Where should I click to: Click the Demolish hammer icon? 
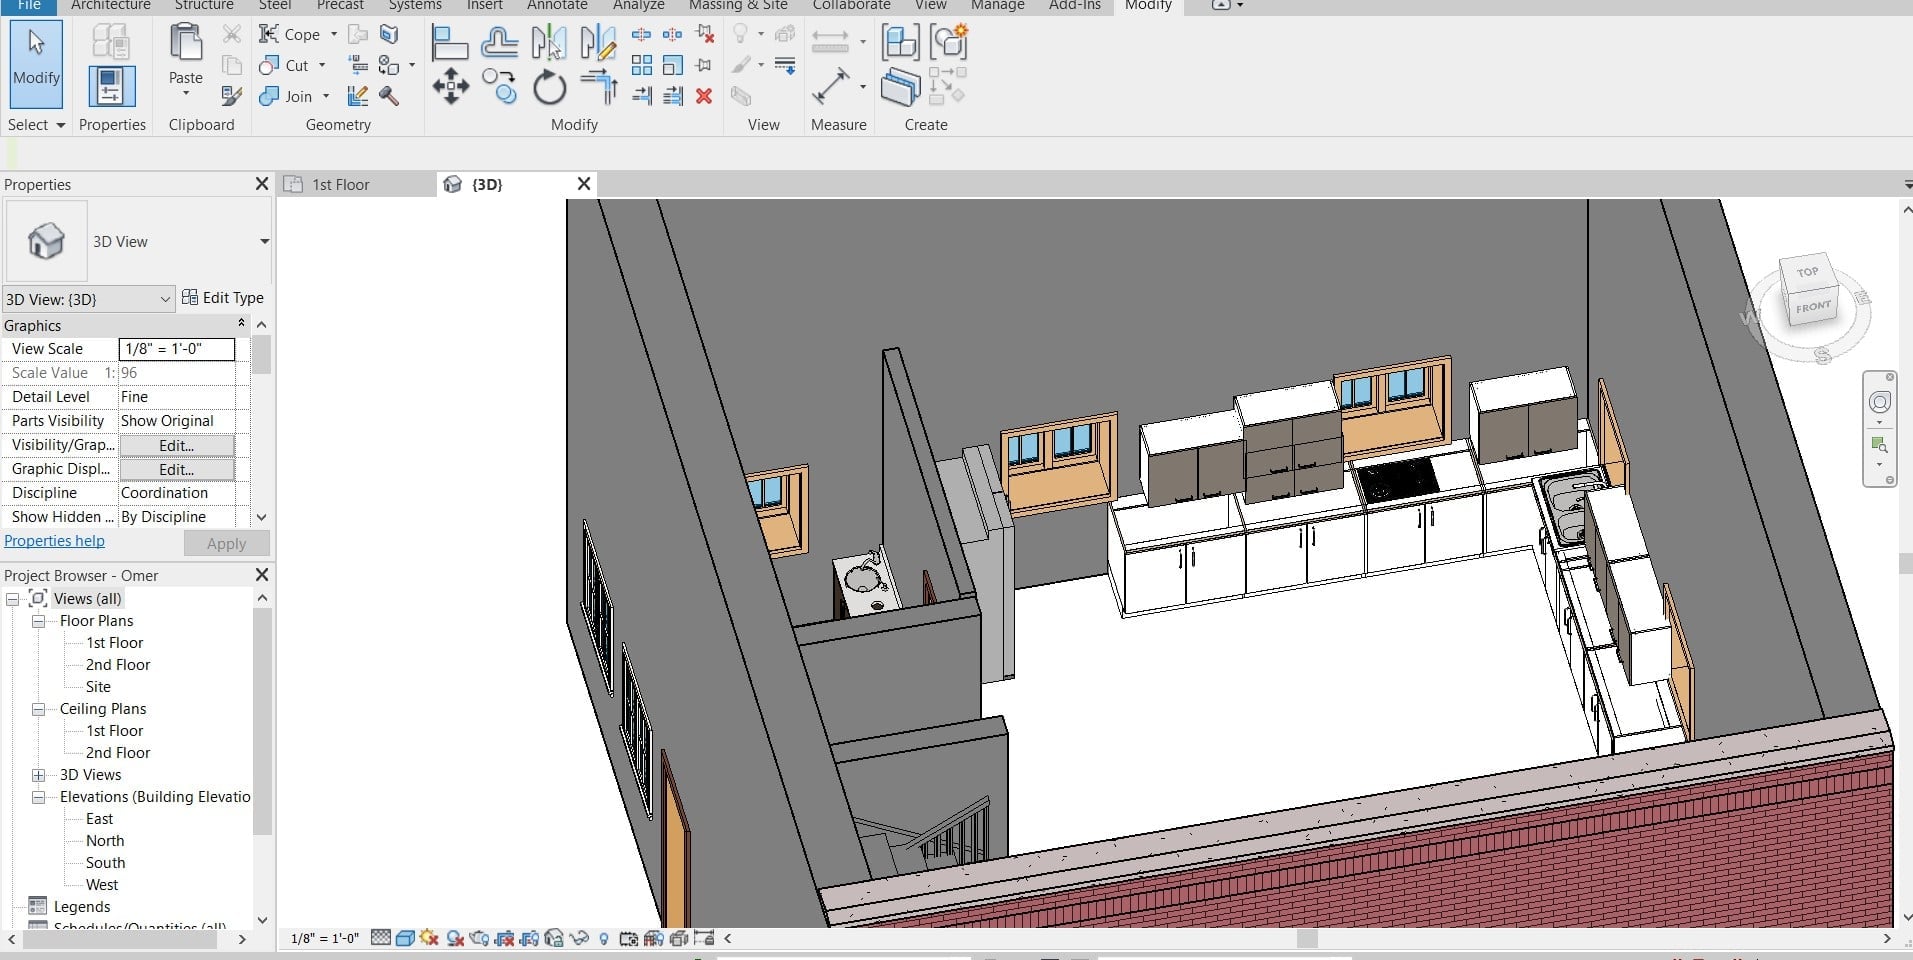389,96
